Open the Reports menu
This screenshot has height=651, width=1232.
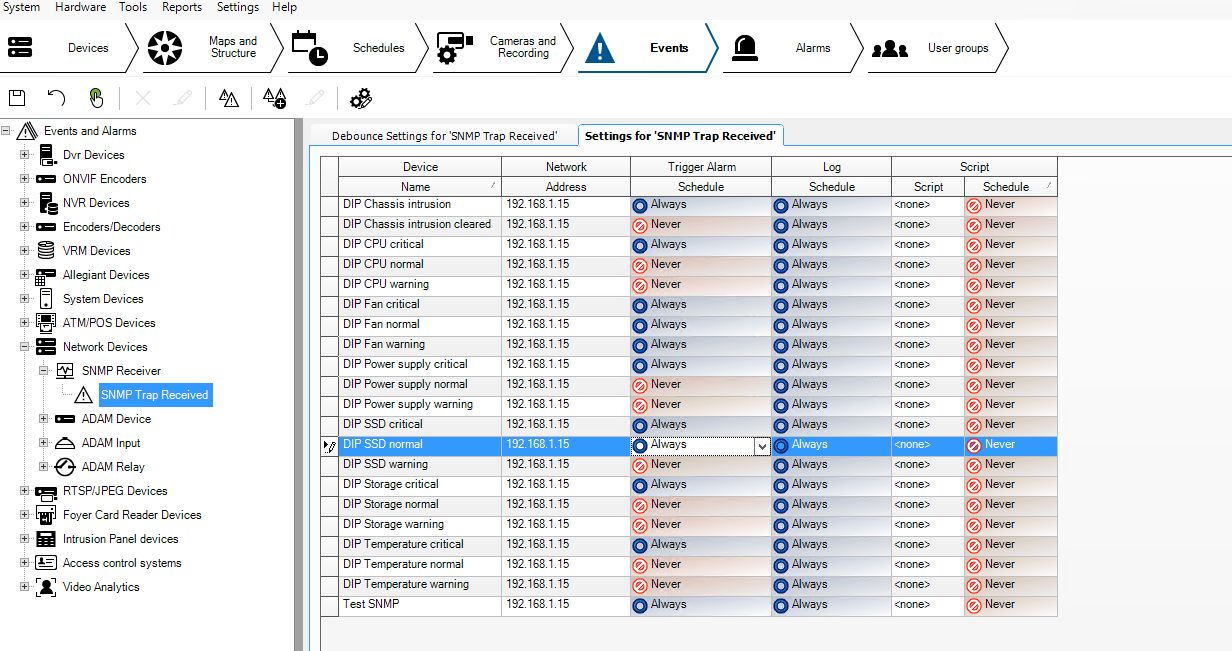tap(181, 7)
